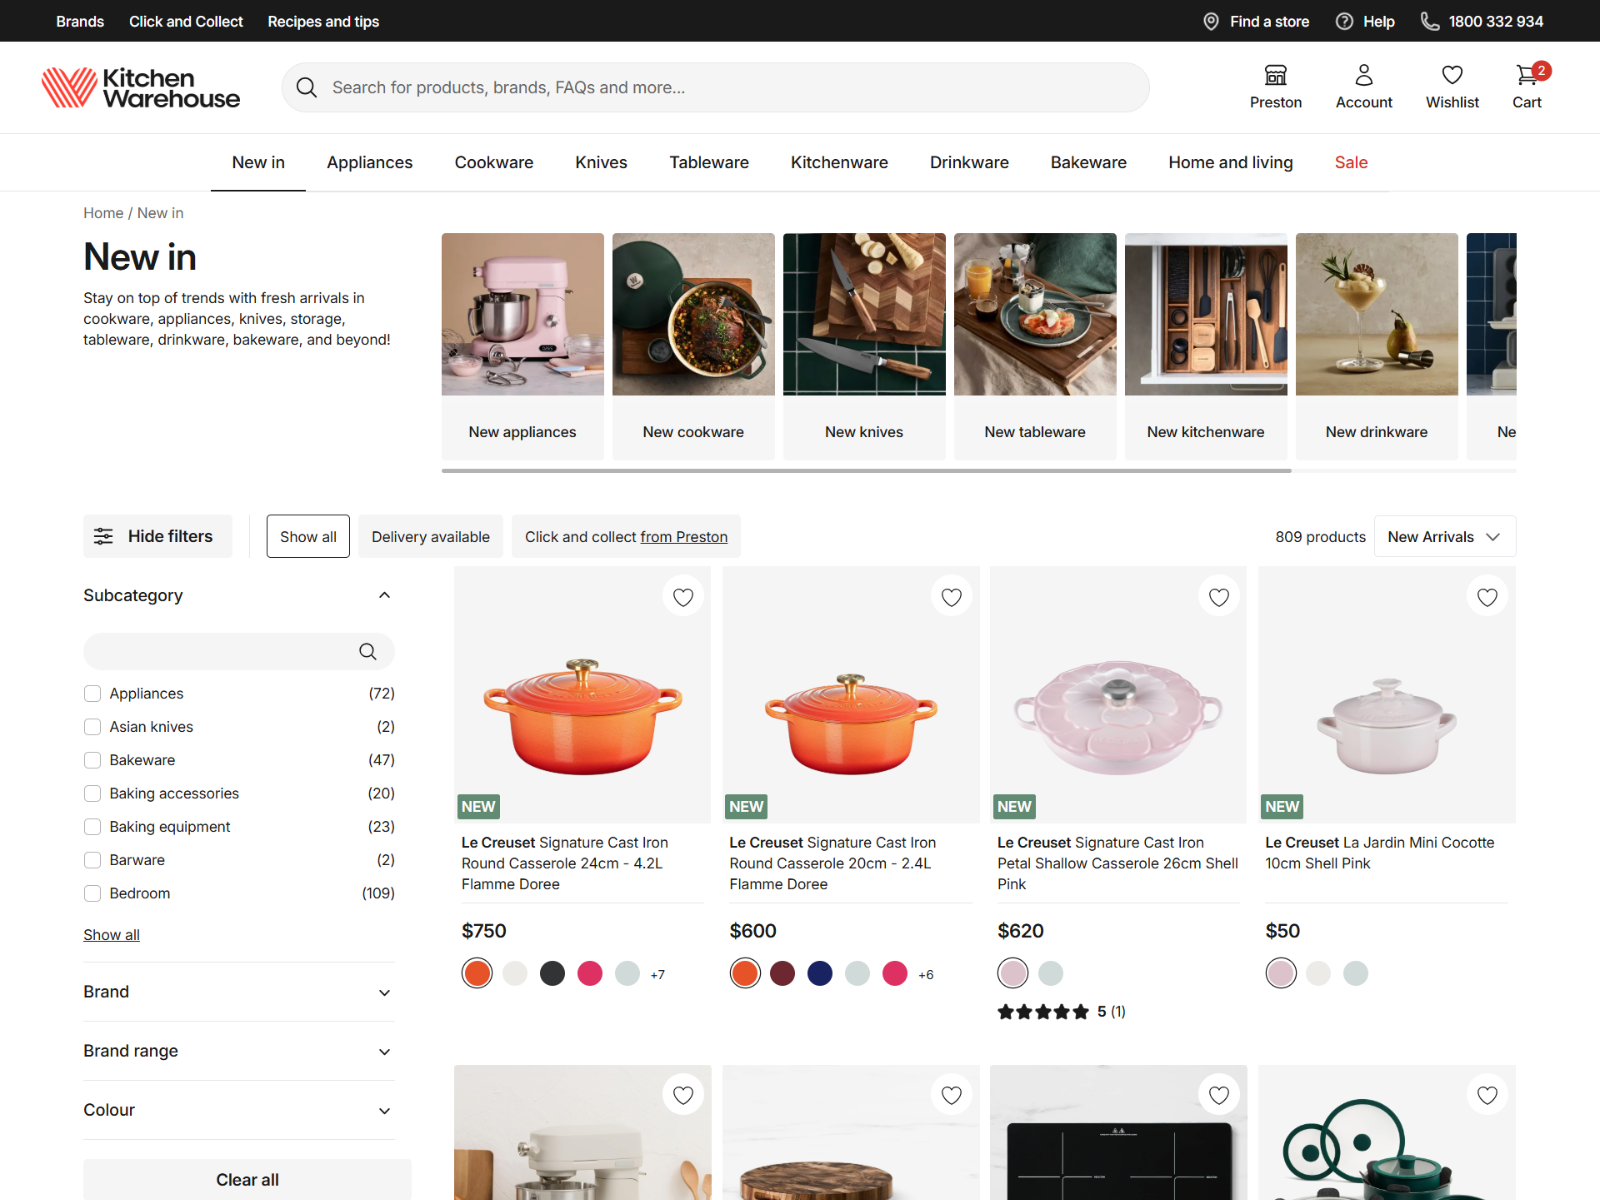
Task: Add La Jardin Mini Cocotte to wishlist
Action: point(1487,597)
